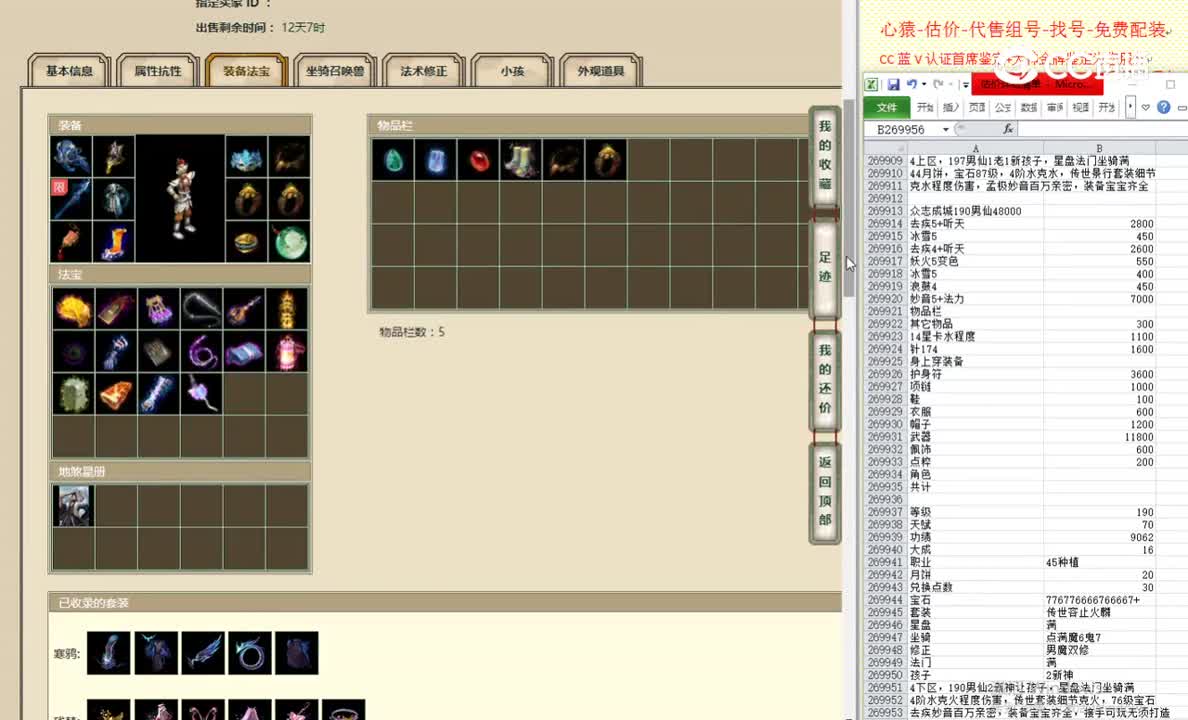Image resolution: width=1188 pixels, height=720 pixels.
Task: Click the ring-shaped 寒鸦 set item
Action: click(249, 653)
